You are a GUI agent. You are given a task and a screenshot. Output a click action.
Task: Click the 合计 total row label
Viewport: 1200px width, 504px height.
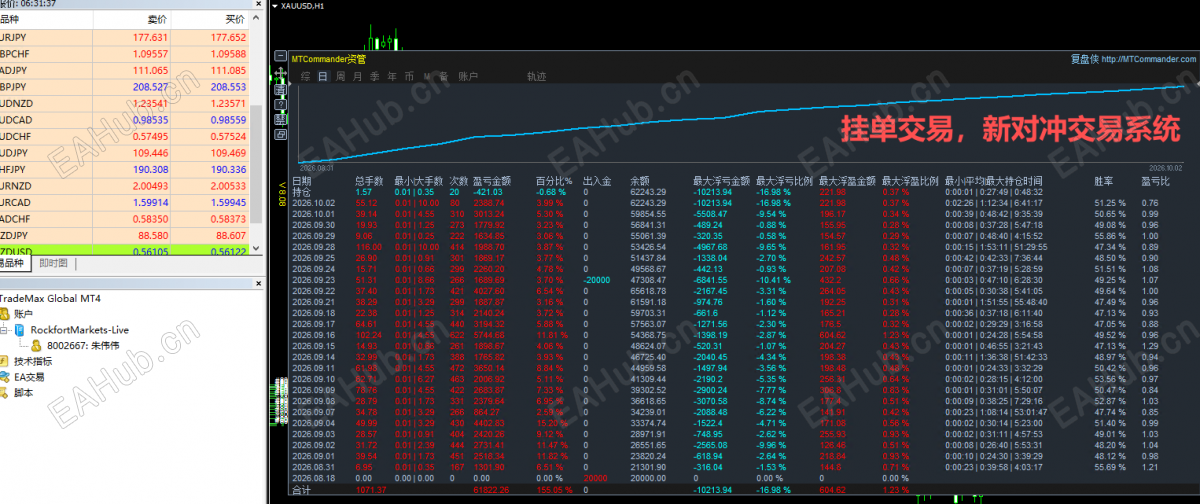tap(301, 491)
